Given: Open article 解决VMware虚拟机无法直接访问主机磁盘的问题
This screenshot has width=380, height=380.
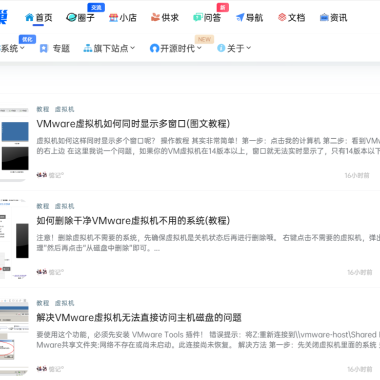Looking at the screenshot, I should [x=139, y=318].
